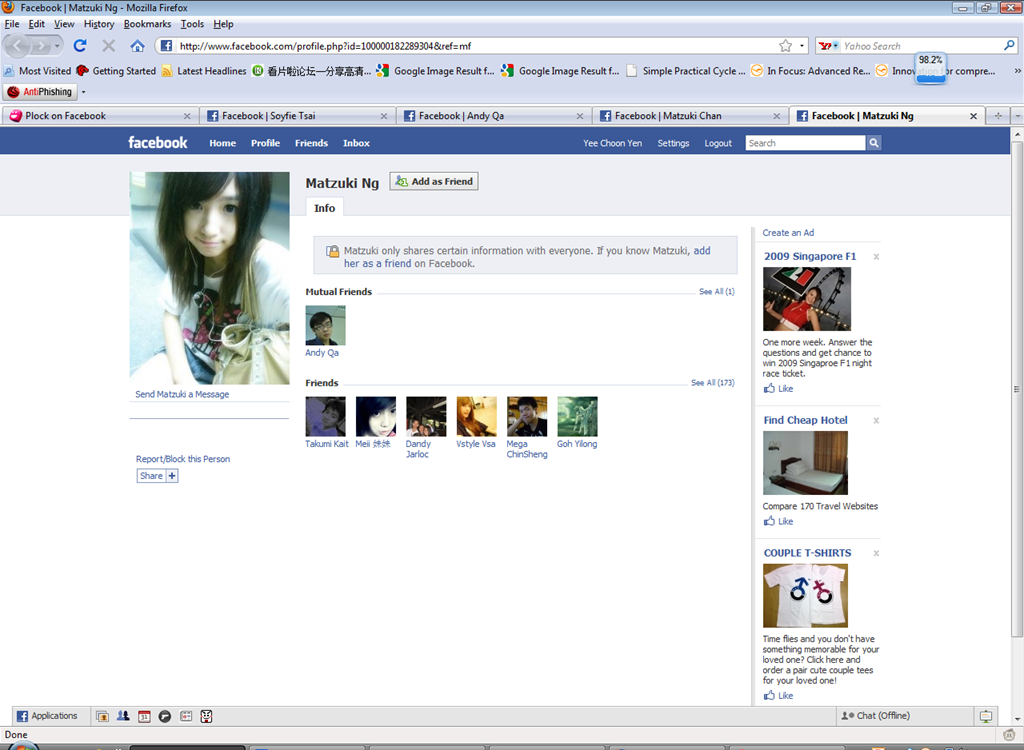Switch to Facebook | Soyfie Tsai tab
Screen dimensions: 1024x750
[297, 116]
